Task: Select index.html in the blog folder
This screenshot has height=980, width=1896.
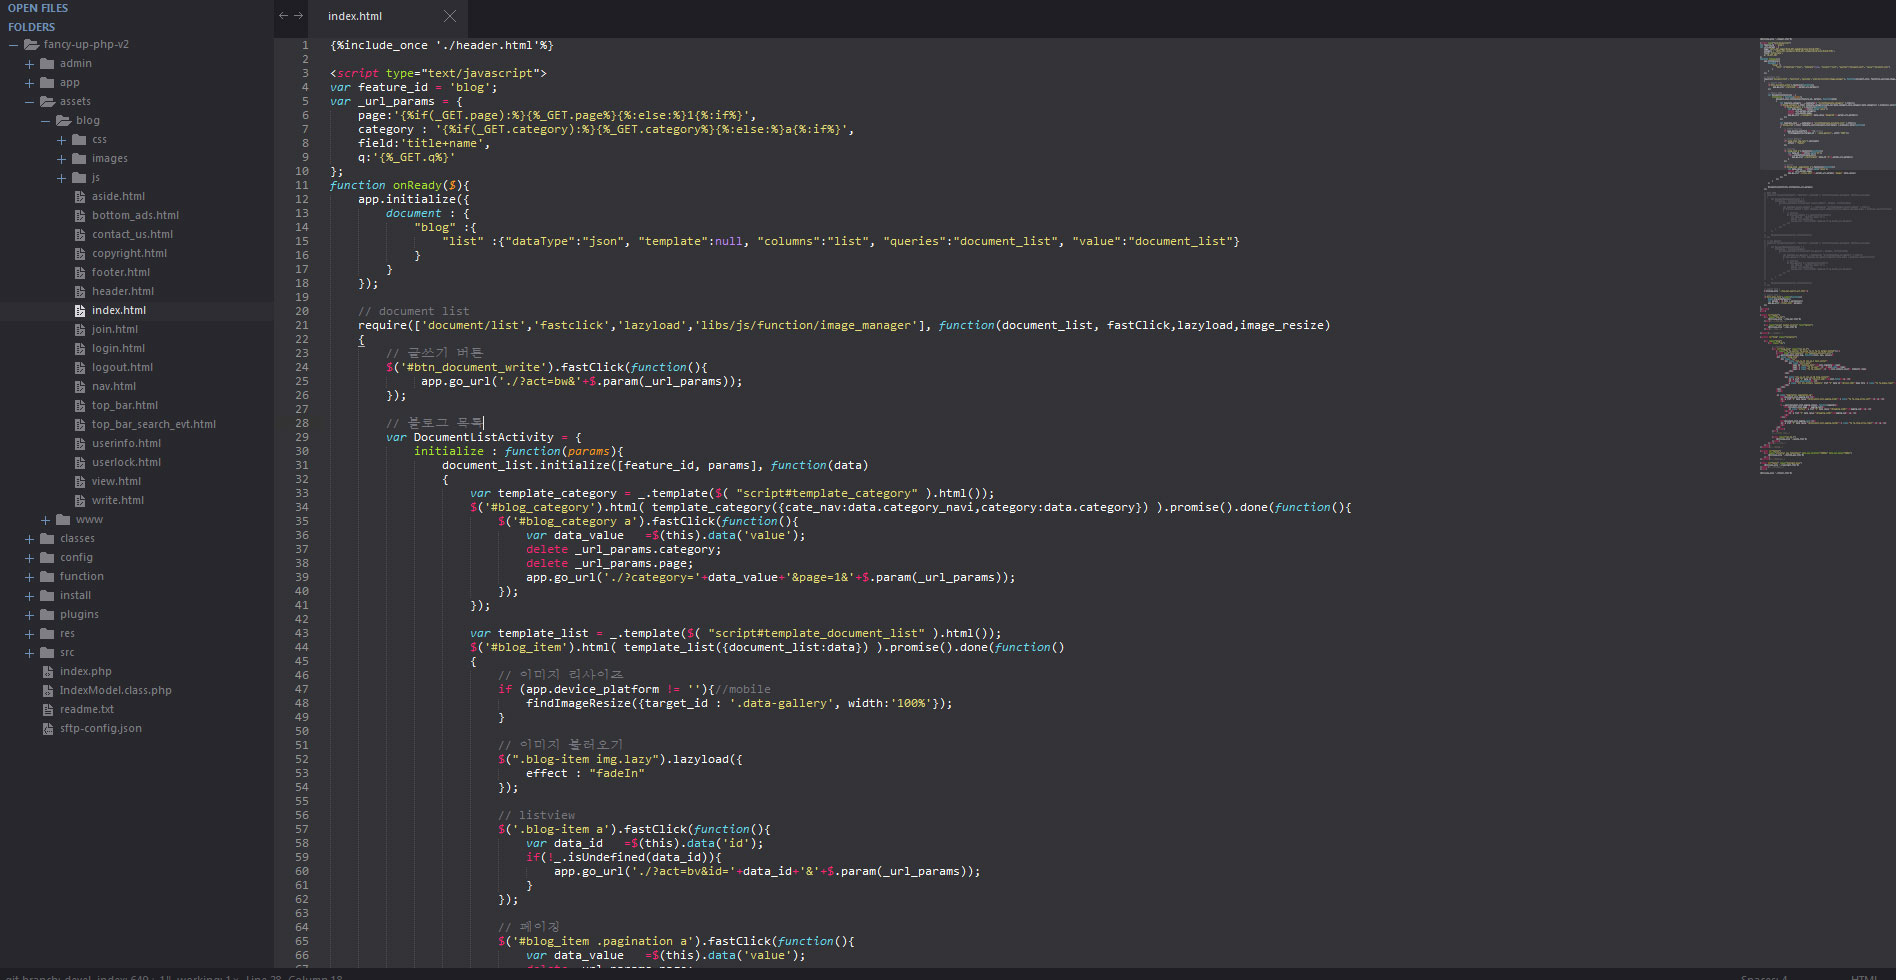Action: pyautogui.click(x=119, y=310)
